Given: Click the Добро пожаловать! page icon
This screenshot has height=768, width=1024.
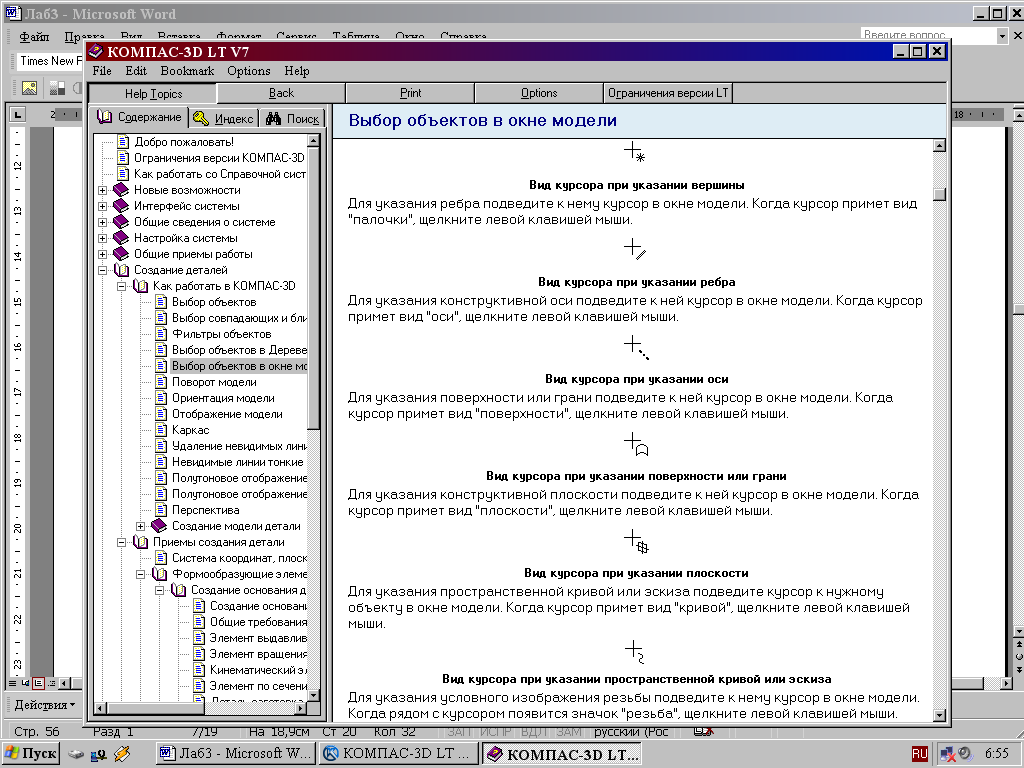Looking at the screenshot, I should [123, 142].
